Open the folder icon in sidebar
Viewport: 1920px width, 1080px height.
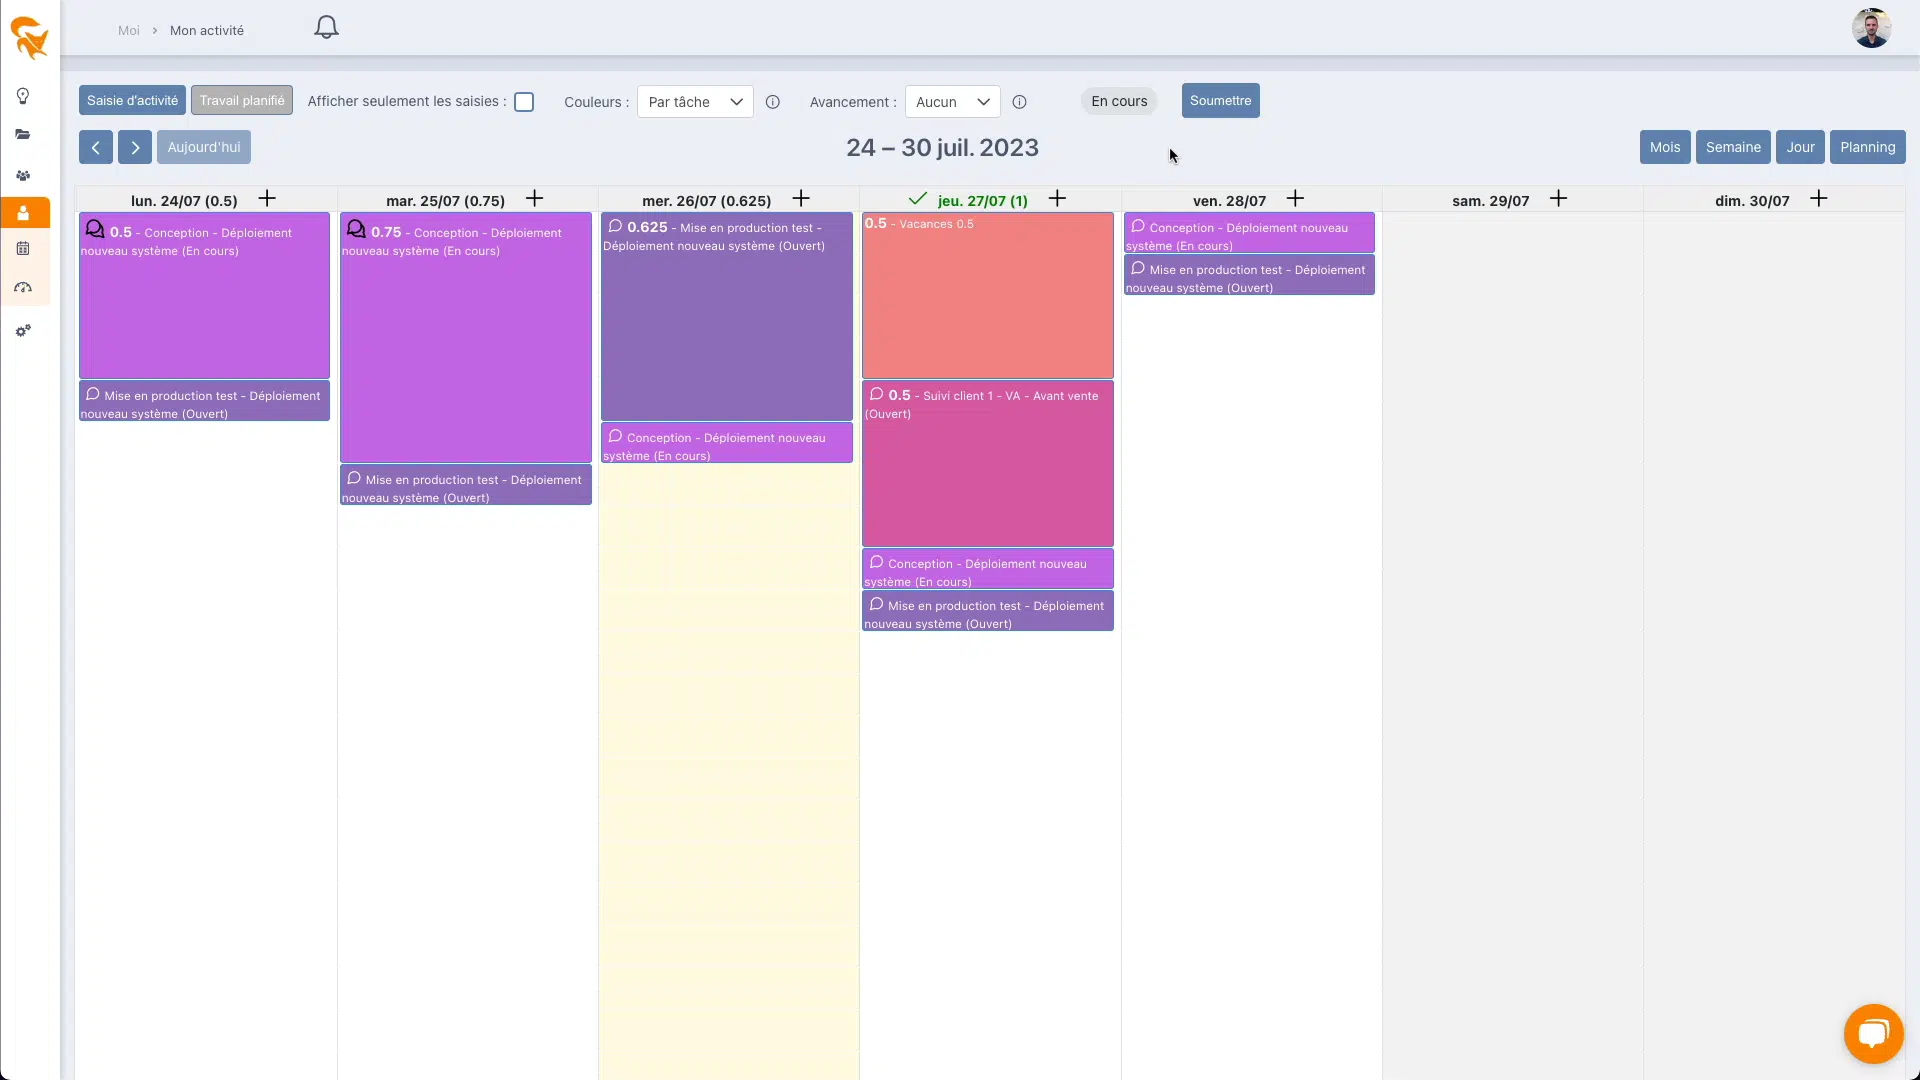23,135
